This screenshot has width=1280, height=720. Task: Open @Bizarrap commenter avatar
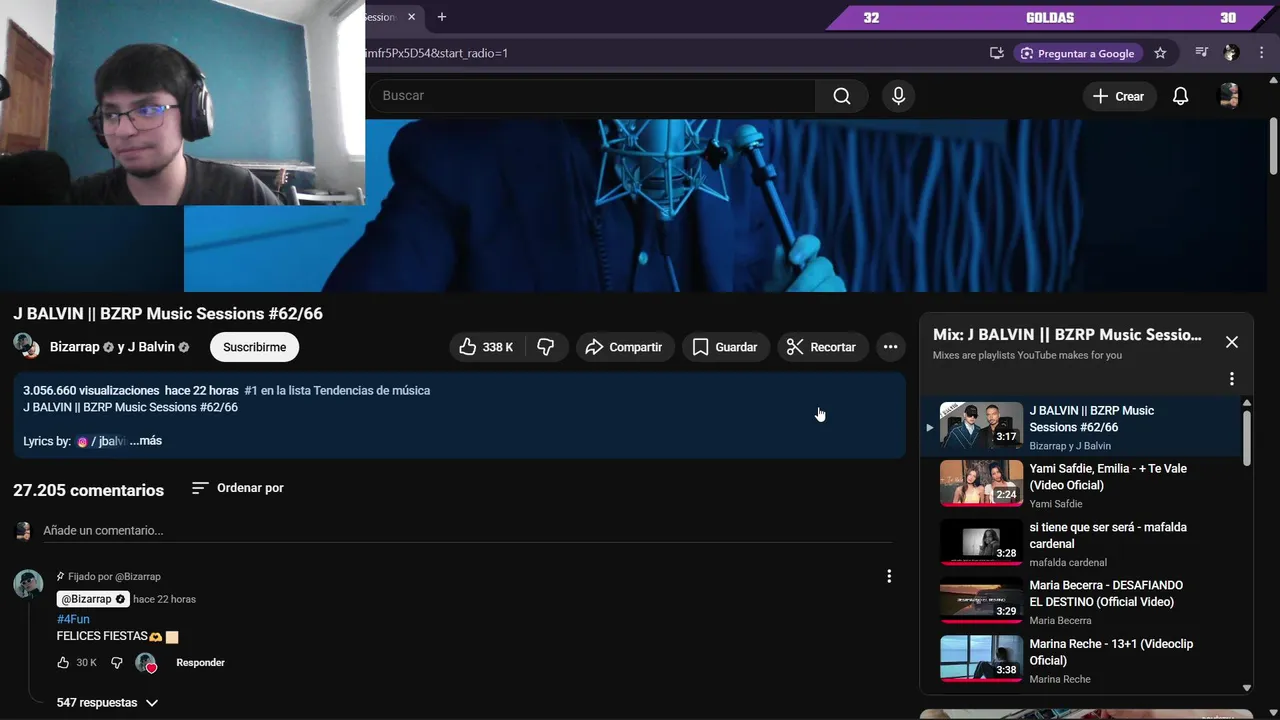click(x=28, y=584)
